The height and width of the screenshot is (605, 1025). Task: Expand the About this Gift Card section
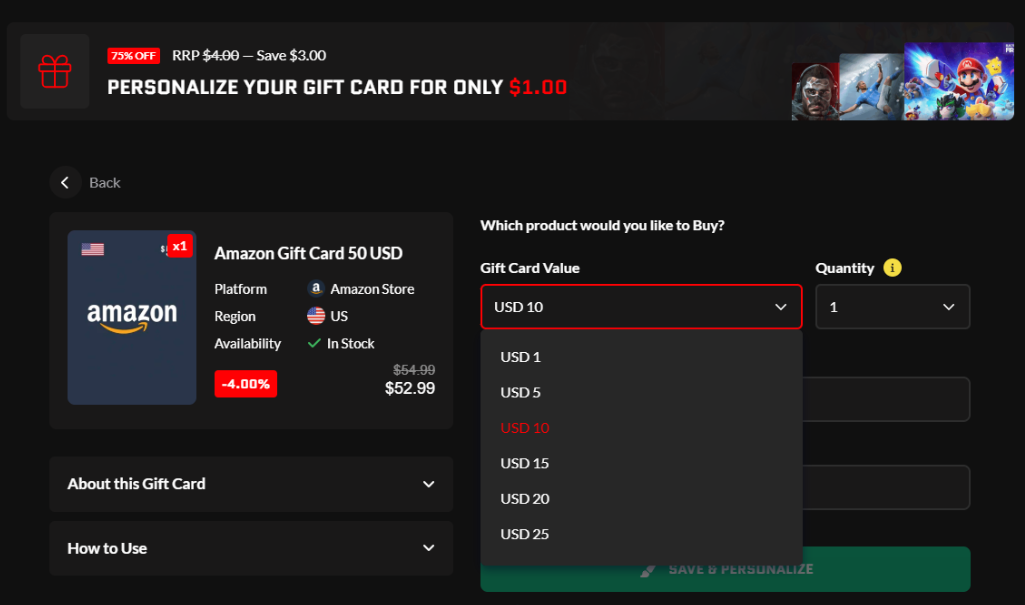(251, 484)
